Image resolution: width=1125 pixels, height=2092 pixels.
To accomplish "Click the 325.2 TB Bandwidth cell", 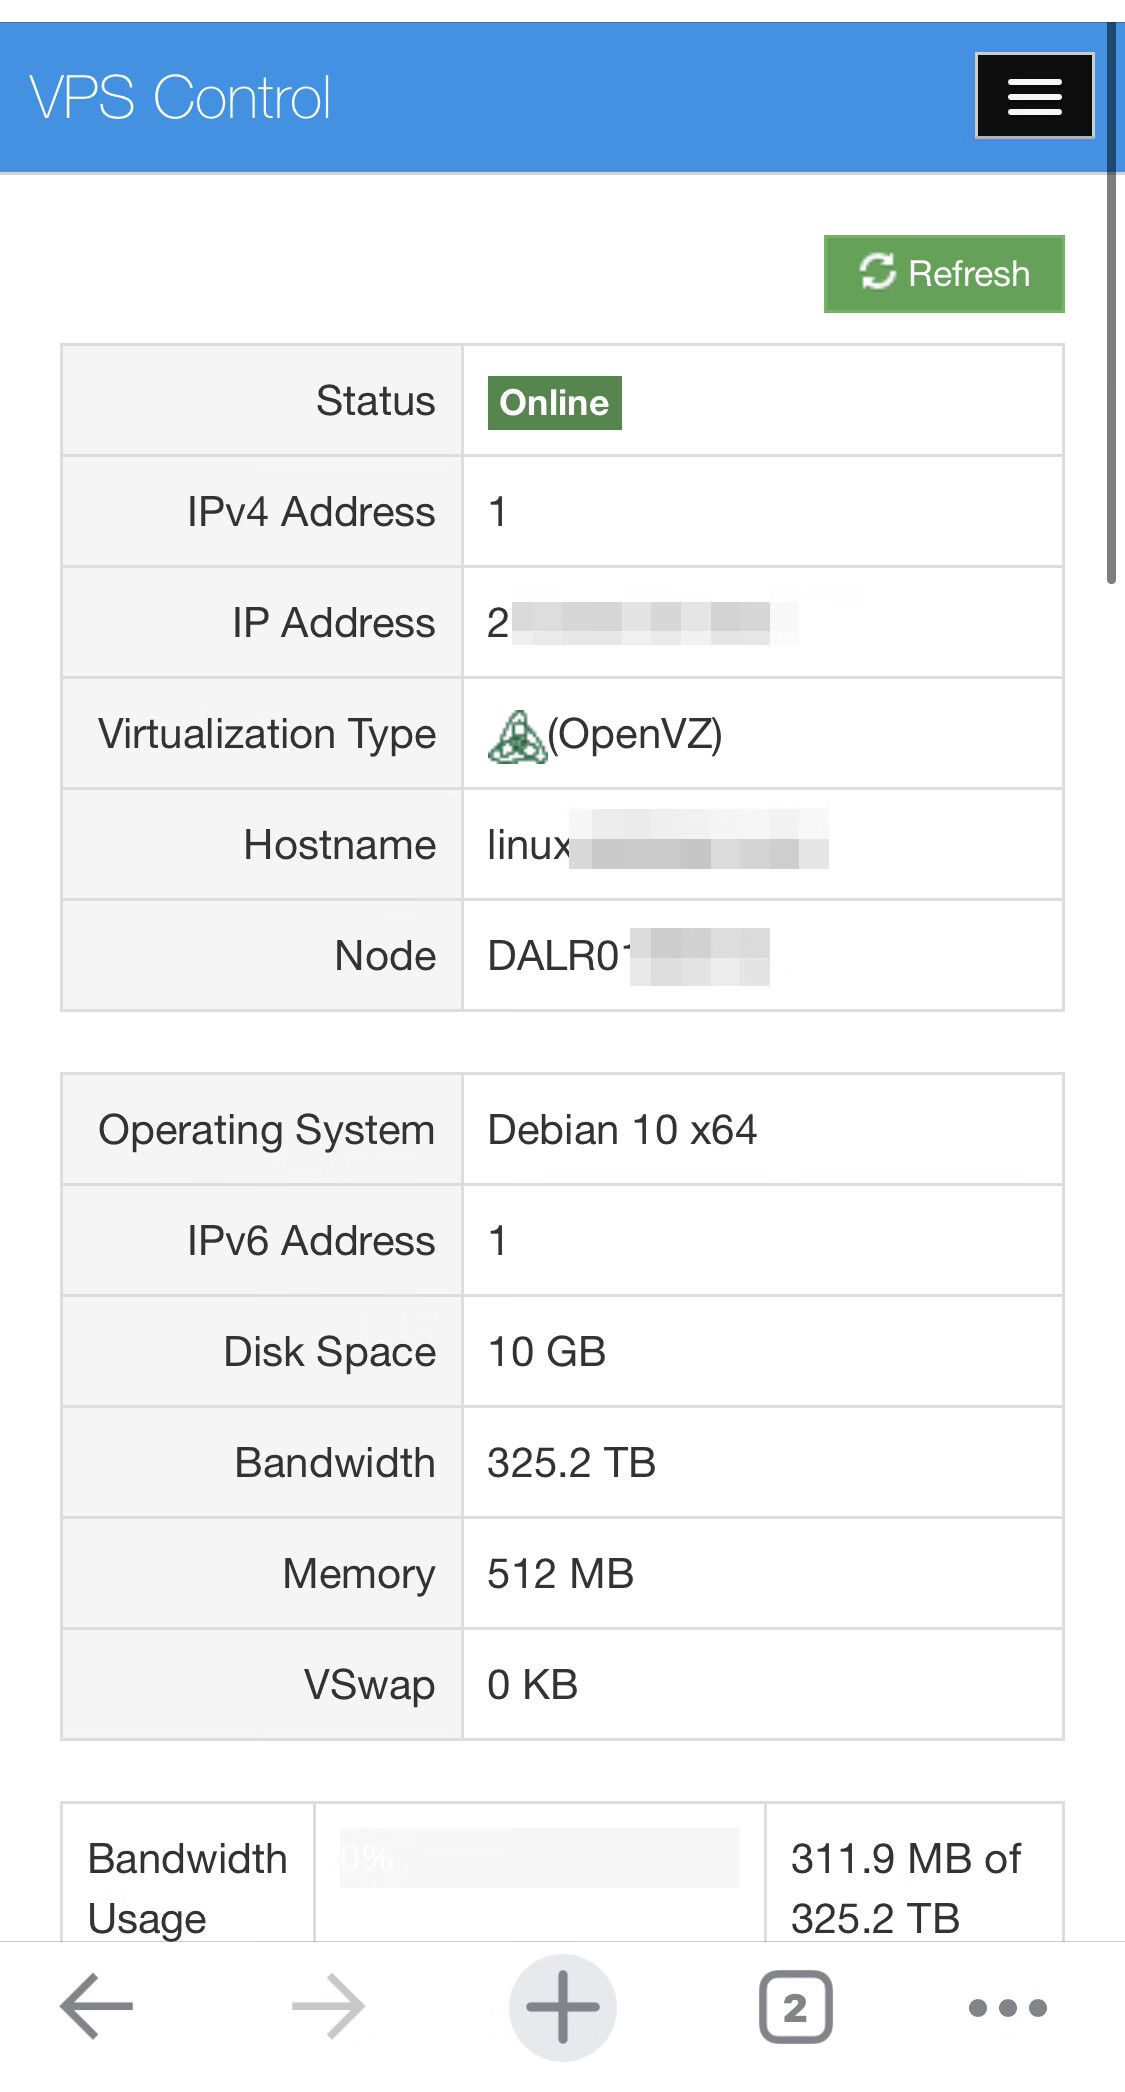I will 571,1463.
